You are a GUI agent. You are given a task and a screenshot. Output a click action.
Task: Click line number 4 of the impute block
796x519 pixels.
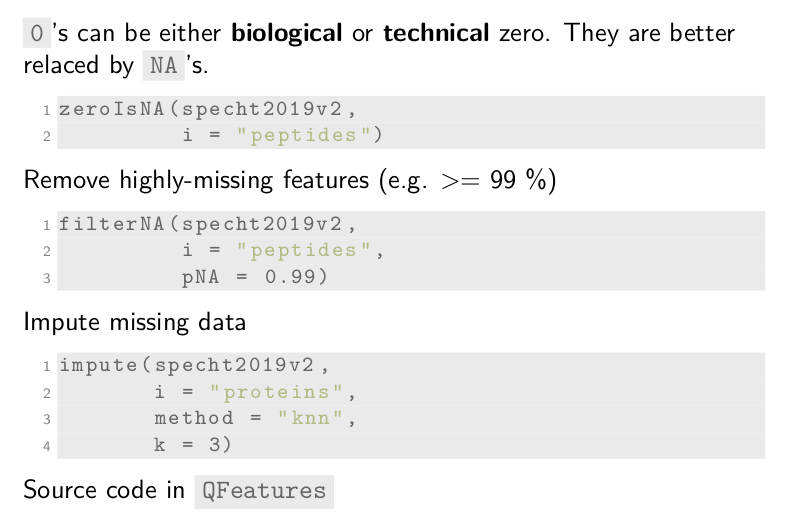point(46,446)
